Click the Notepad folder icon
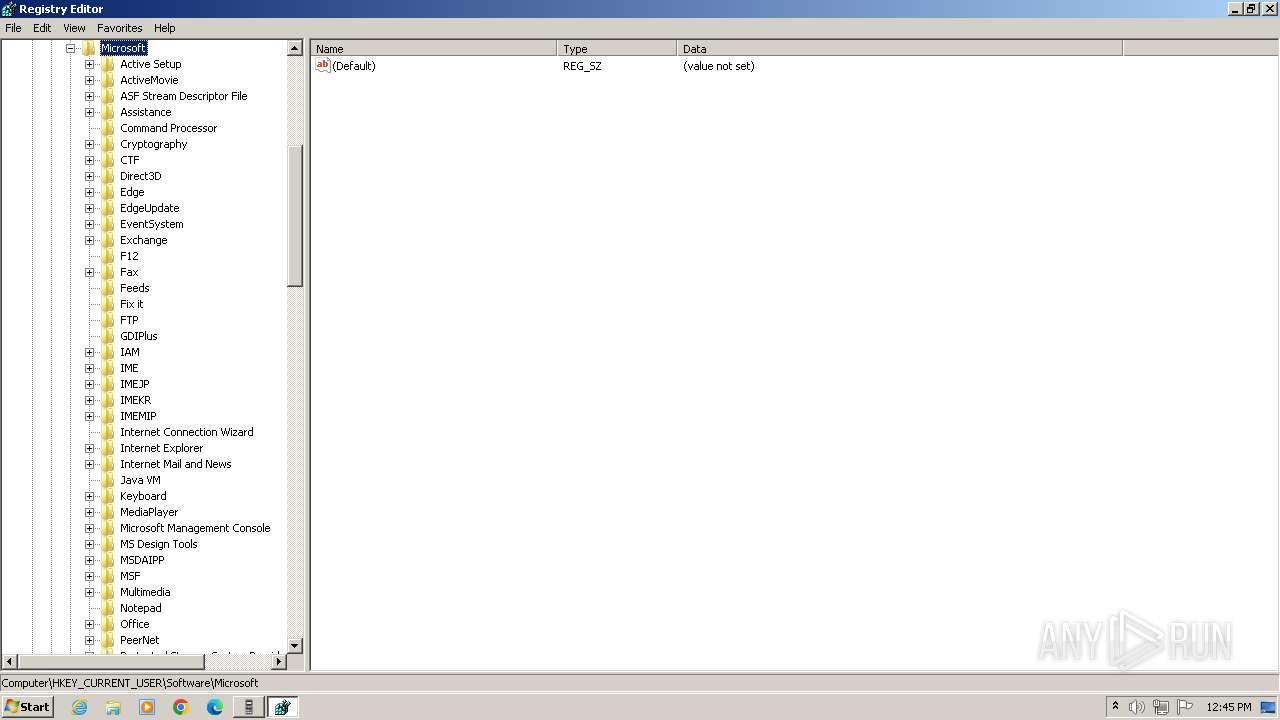Viewport: 1280px width, 720px height. pyautogui.click(x=108, y=608)
